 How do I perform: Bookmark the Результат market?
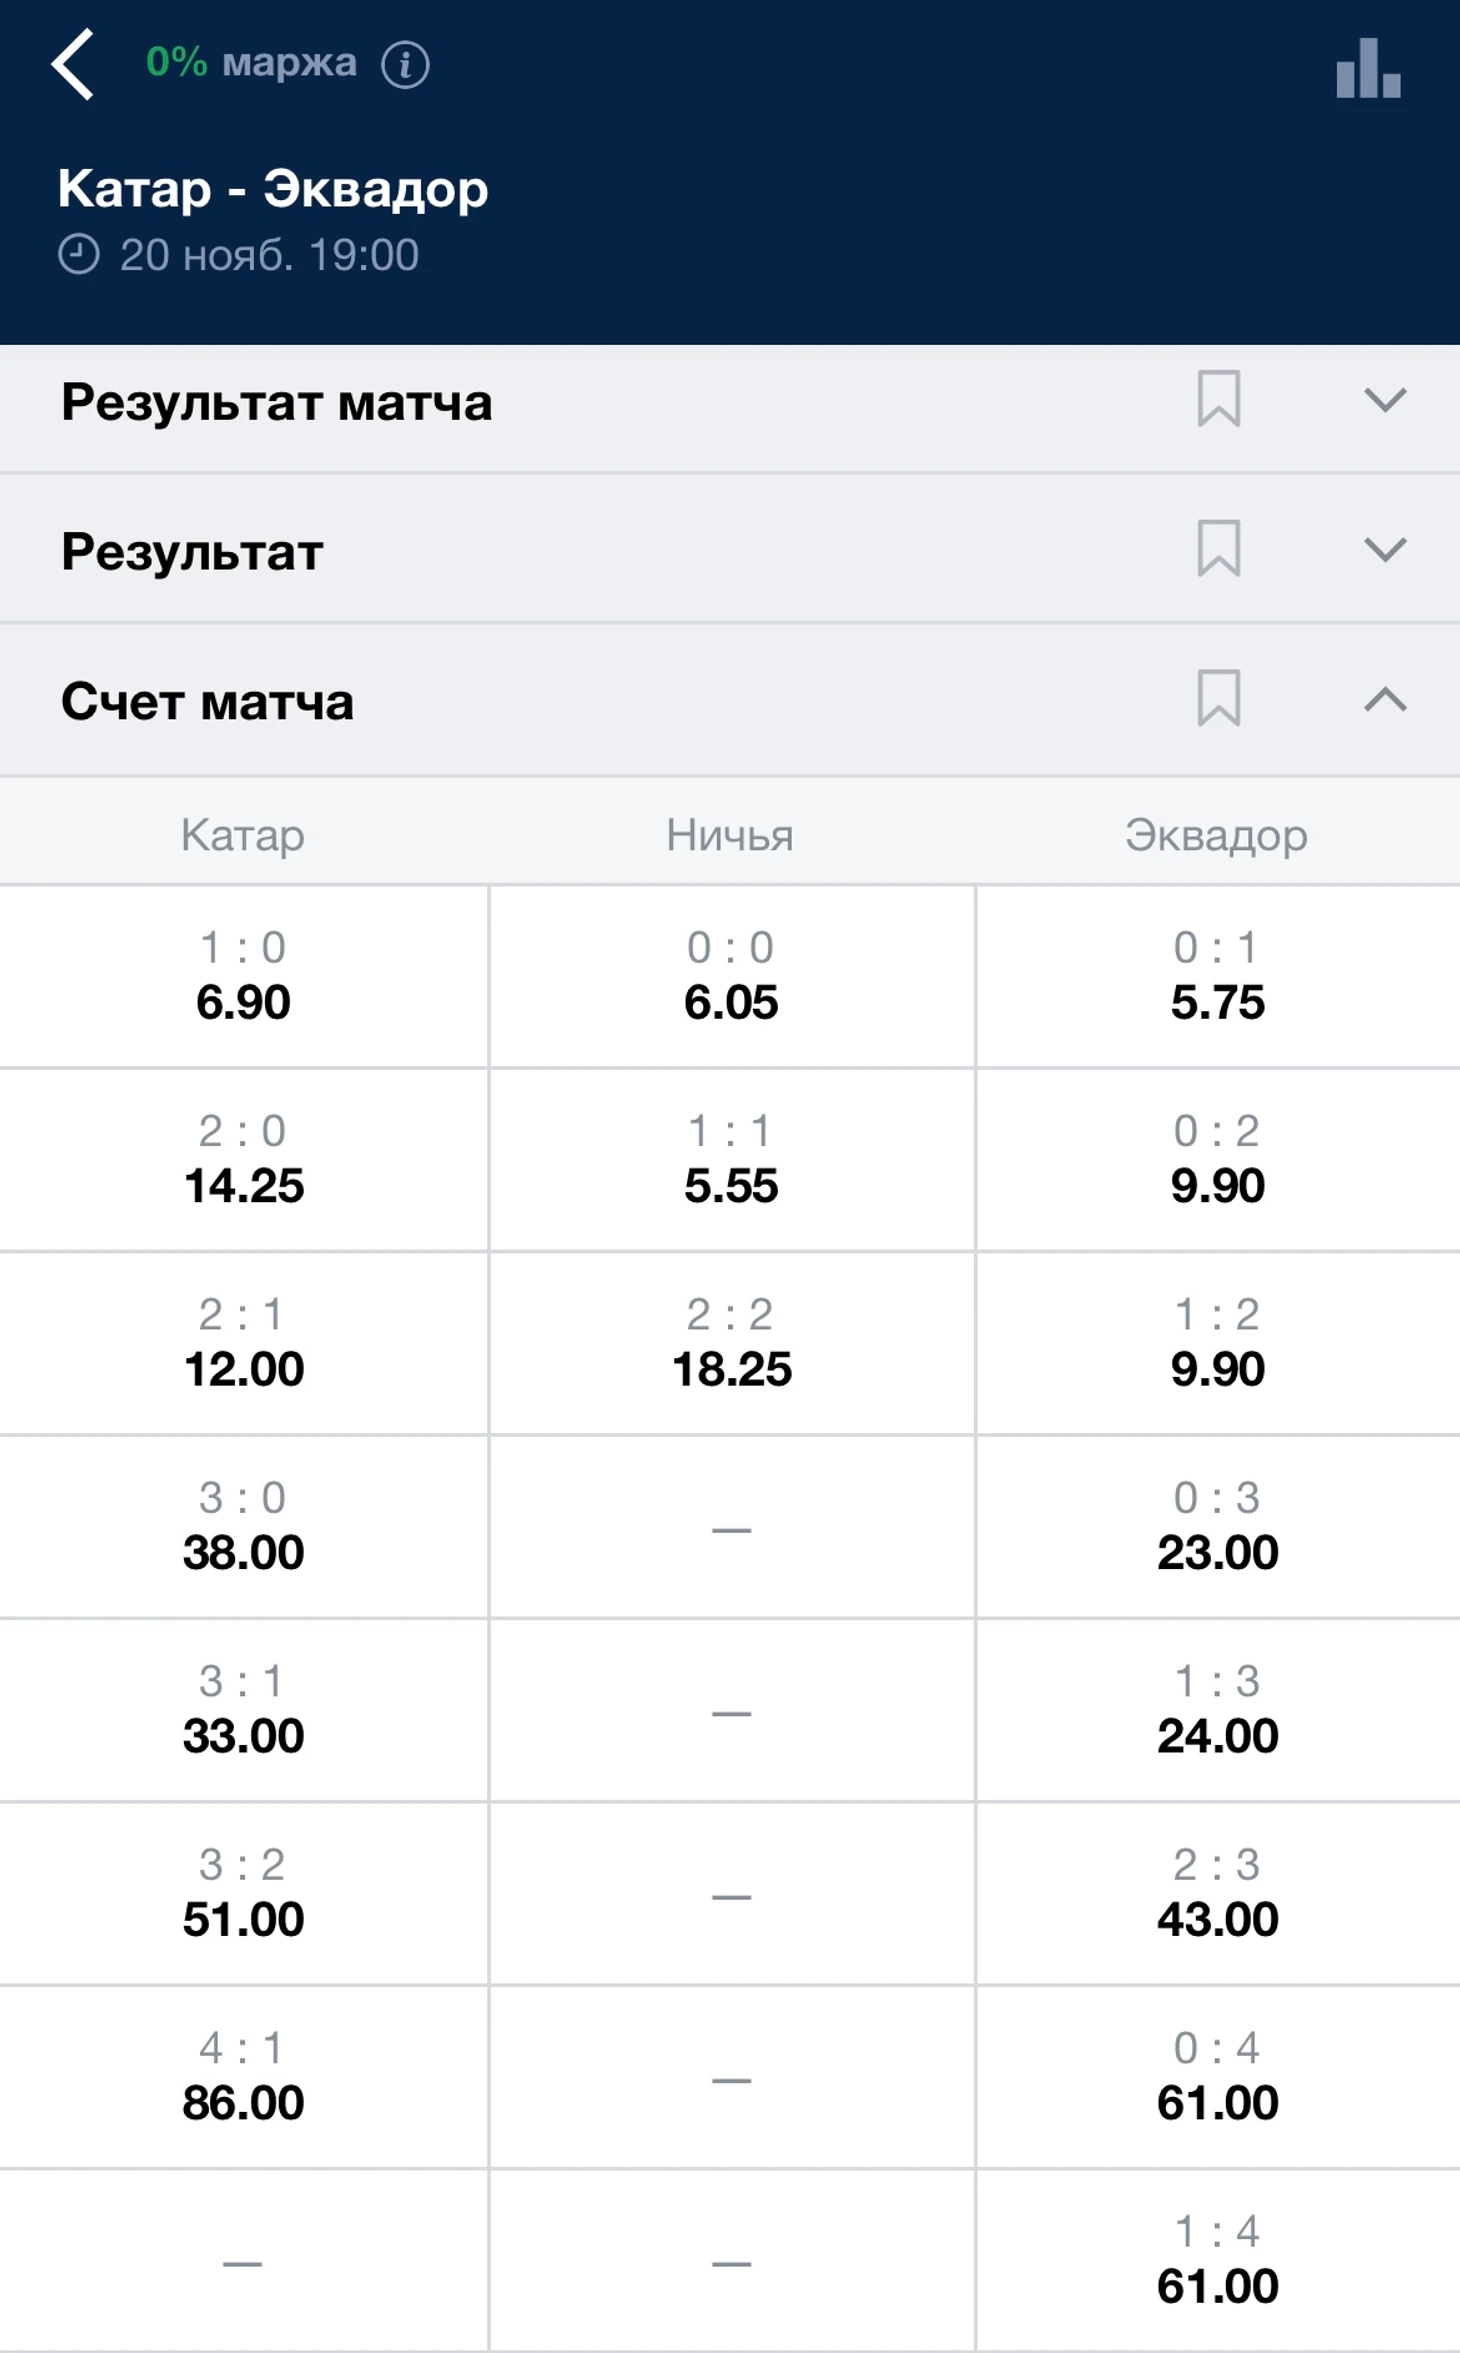(x=1218, y=549)
